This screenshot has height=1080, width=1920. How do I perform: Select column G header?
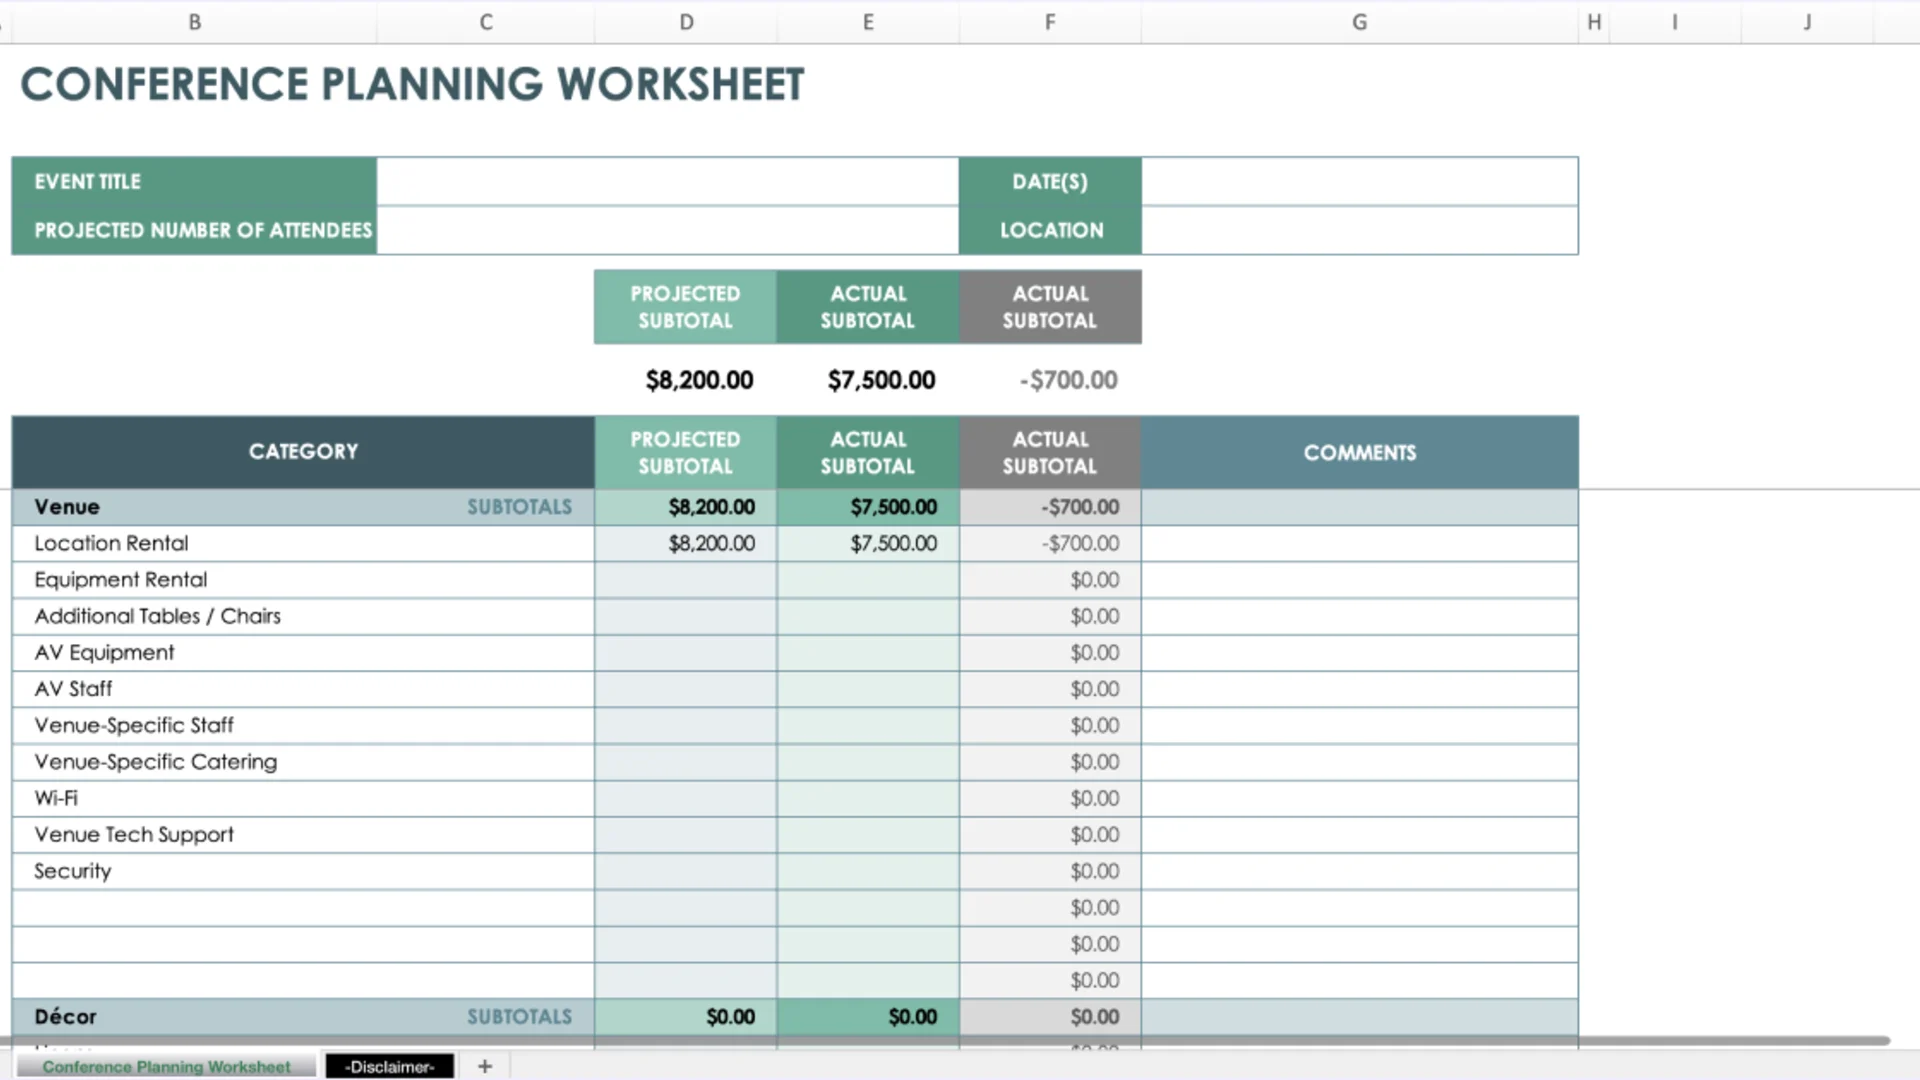coord(1360,22)
